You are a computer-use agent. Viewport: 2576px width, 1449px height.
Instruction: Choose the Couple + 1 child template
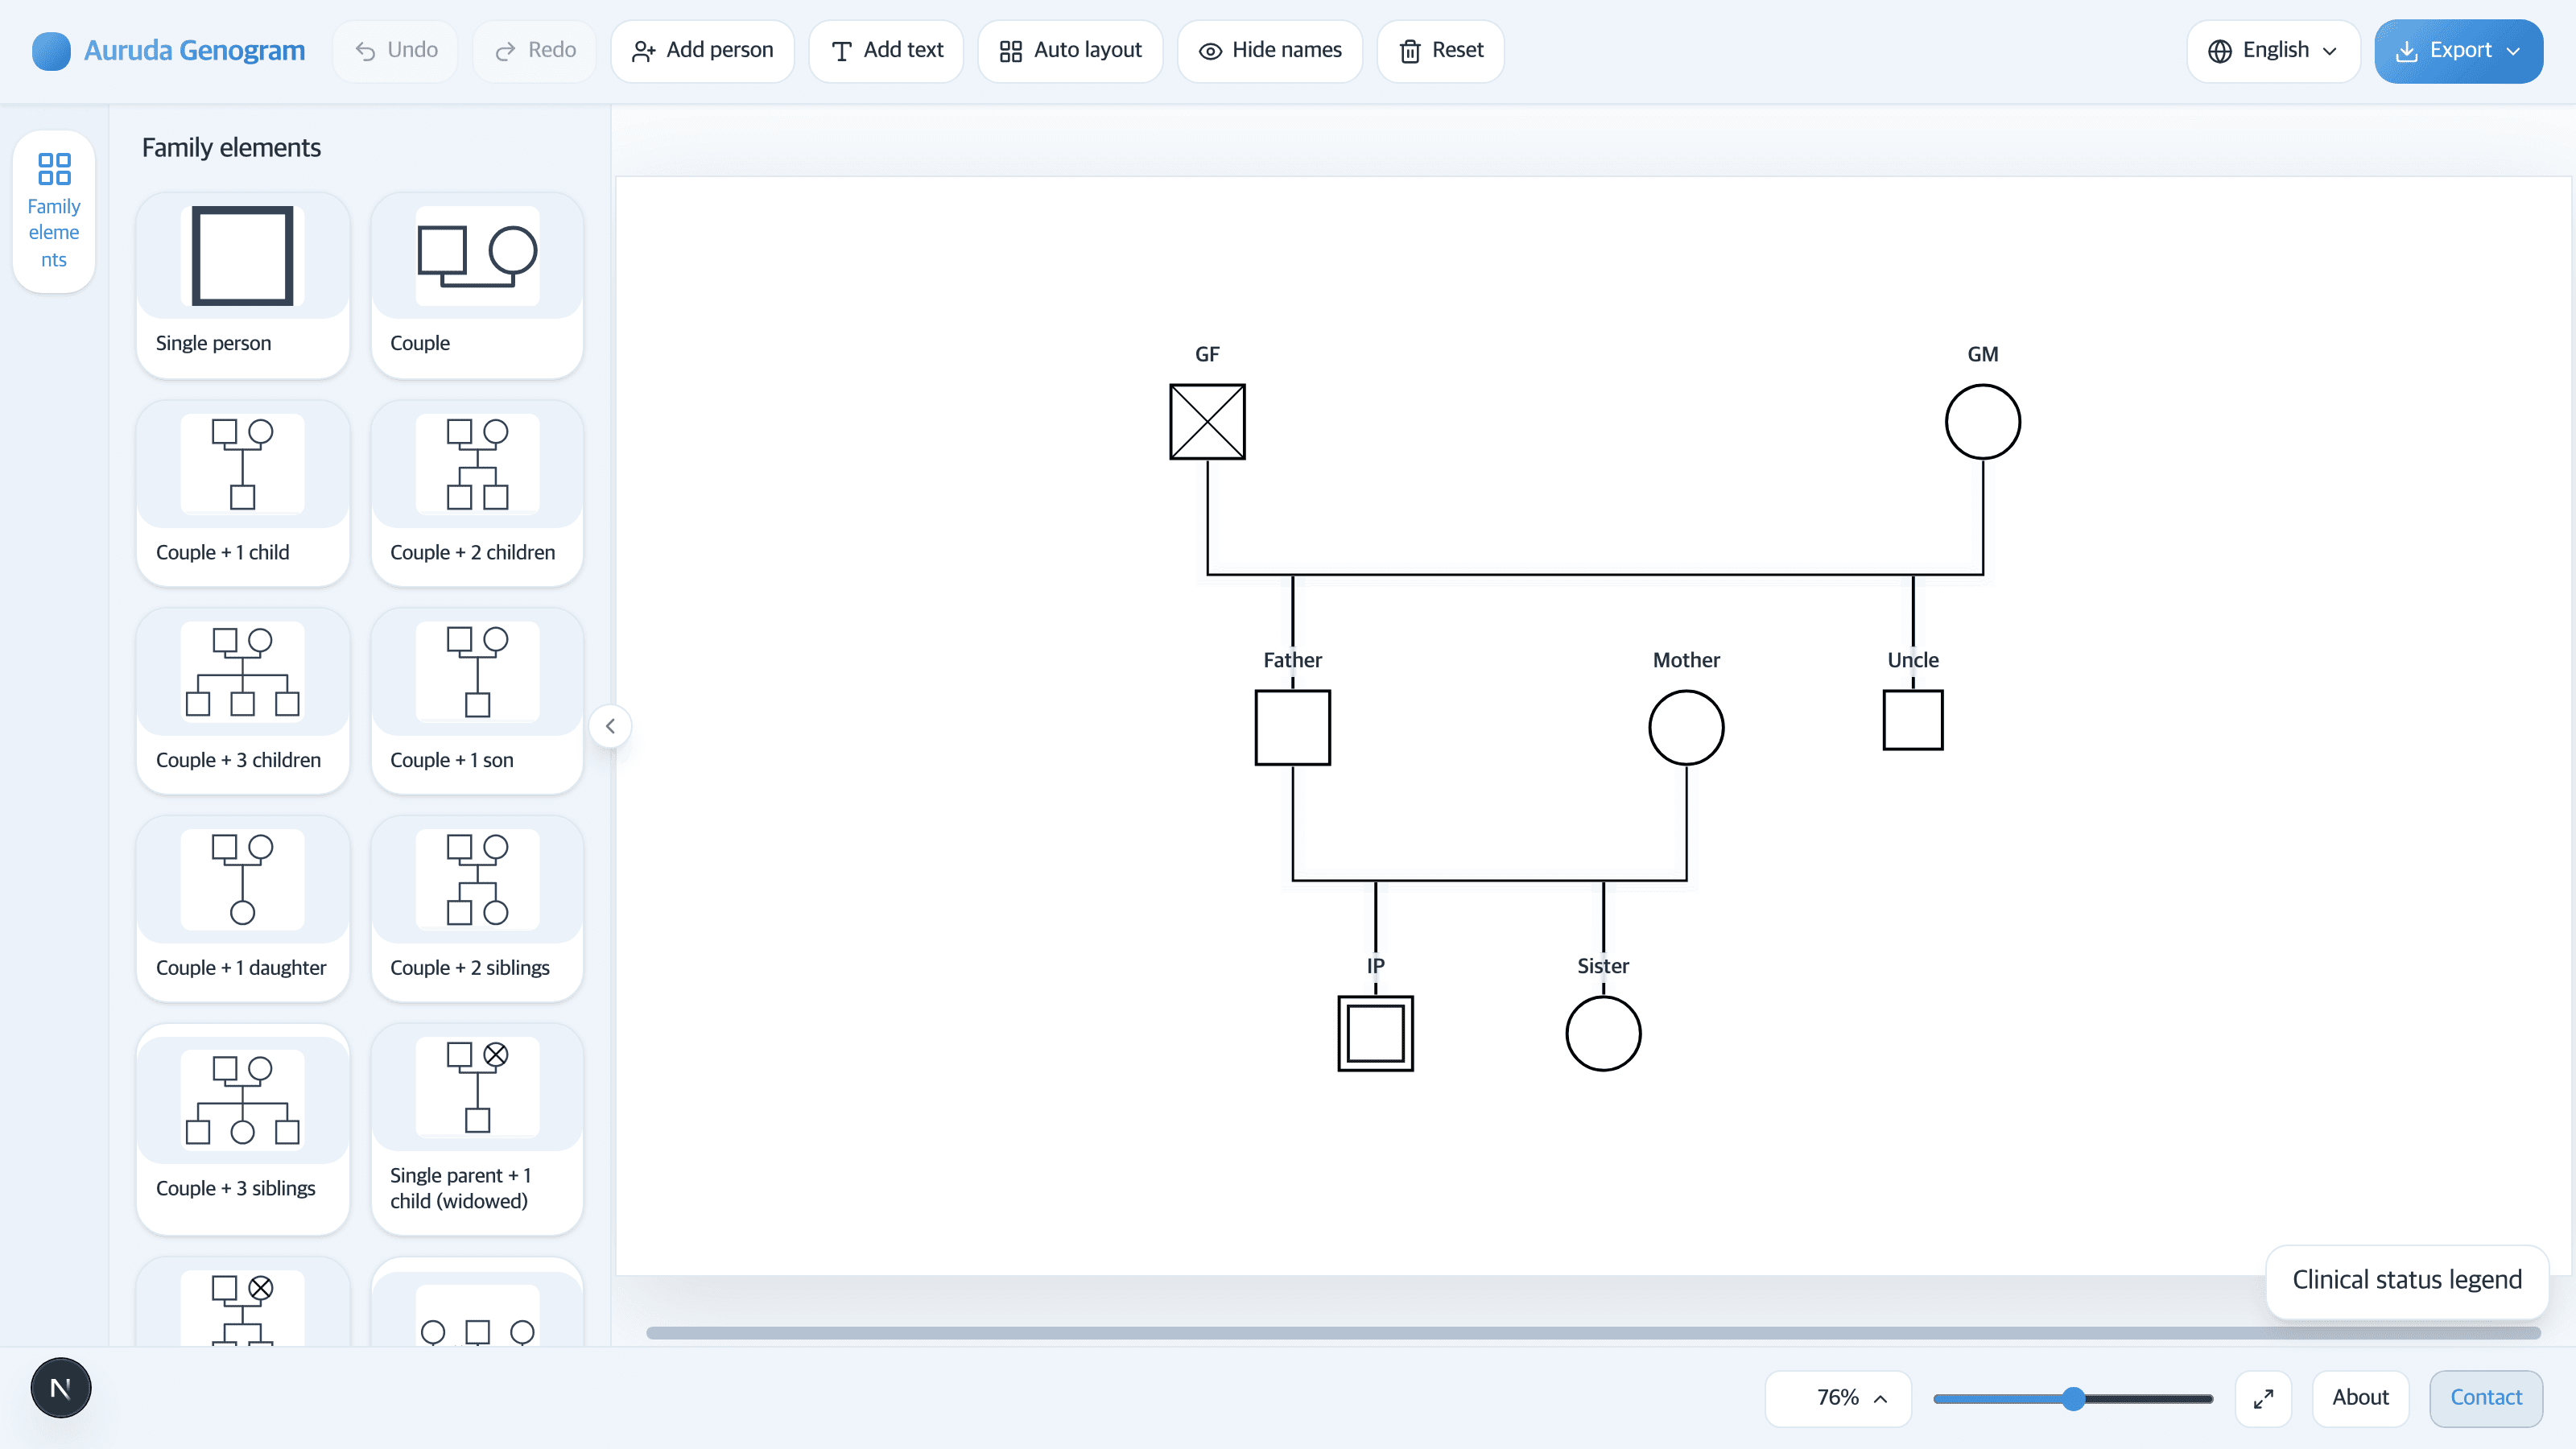(243, 494)
